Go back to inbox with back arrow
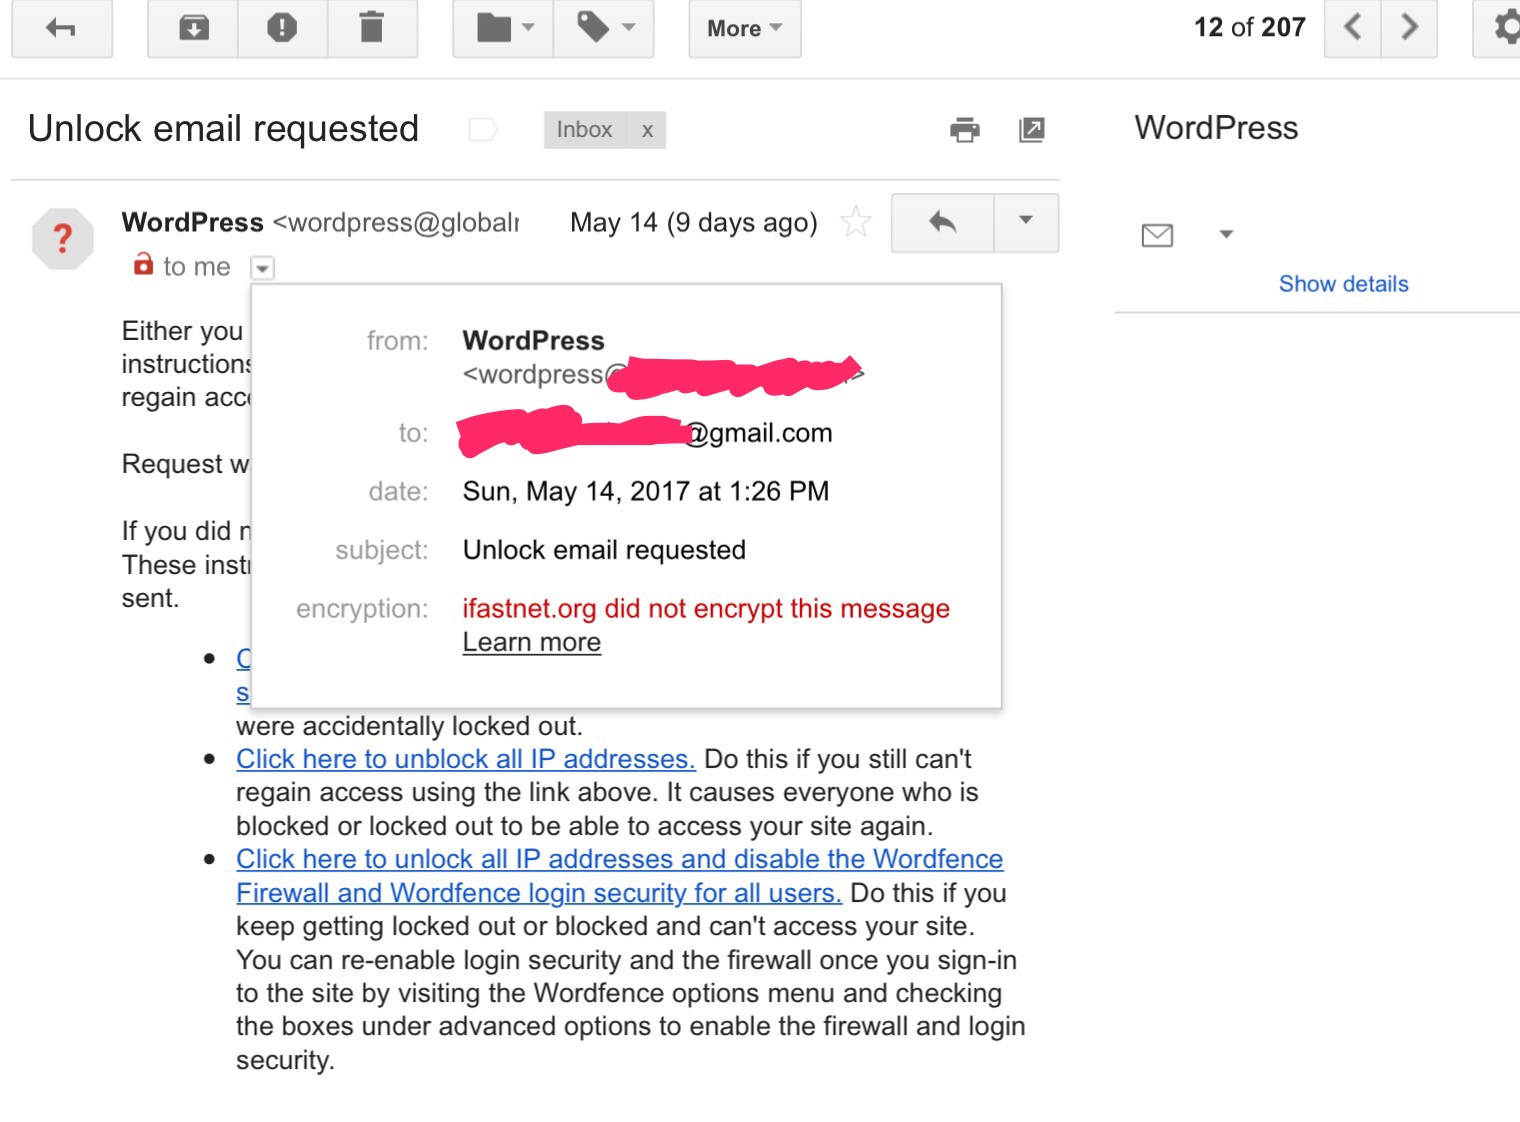The image size is (1520, 1122). coord(61,28)
